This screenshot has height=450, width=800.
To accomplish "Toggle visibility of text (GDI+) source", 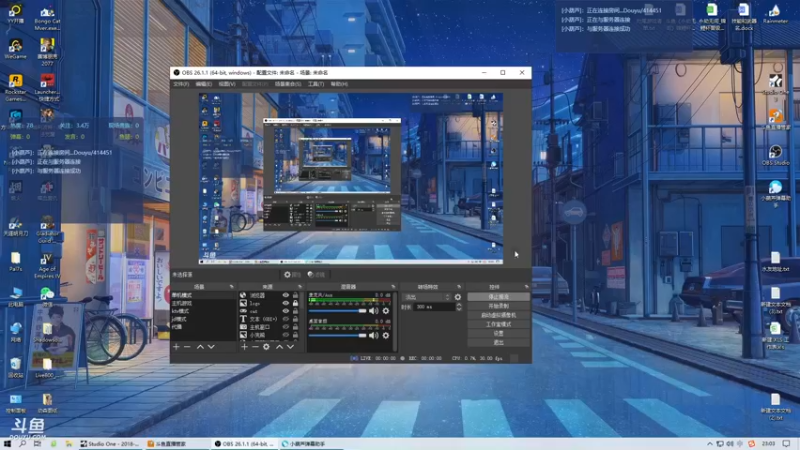I will tap(286, 319).
